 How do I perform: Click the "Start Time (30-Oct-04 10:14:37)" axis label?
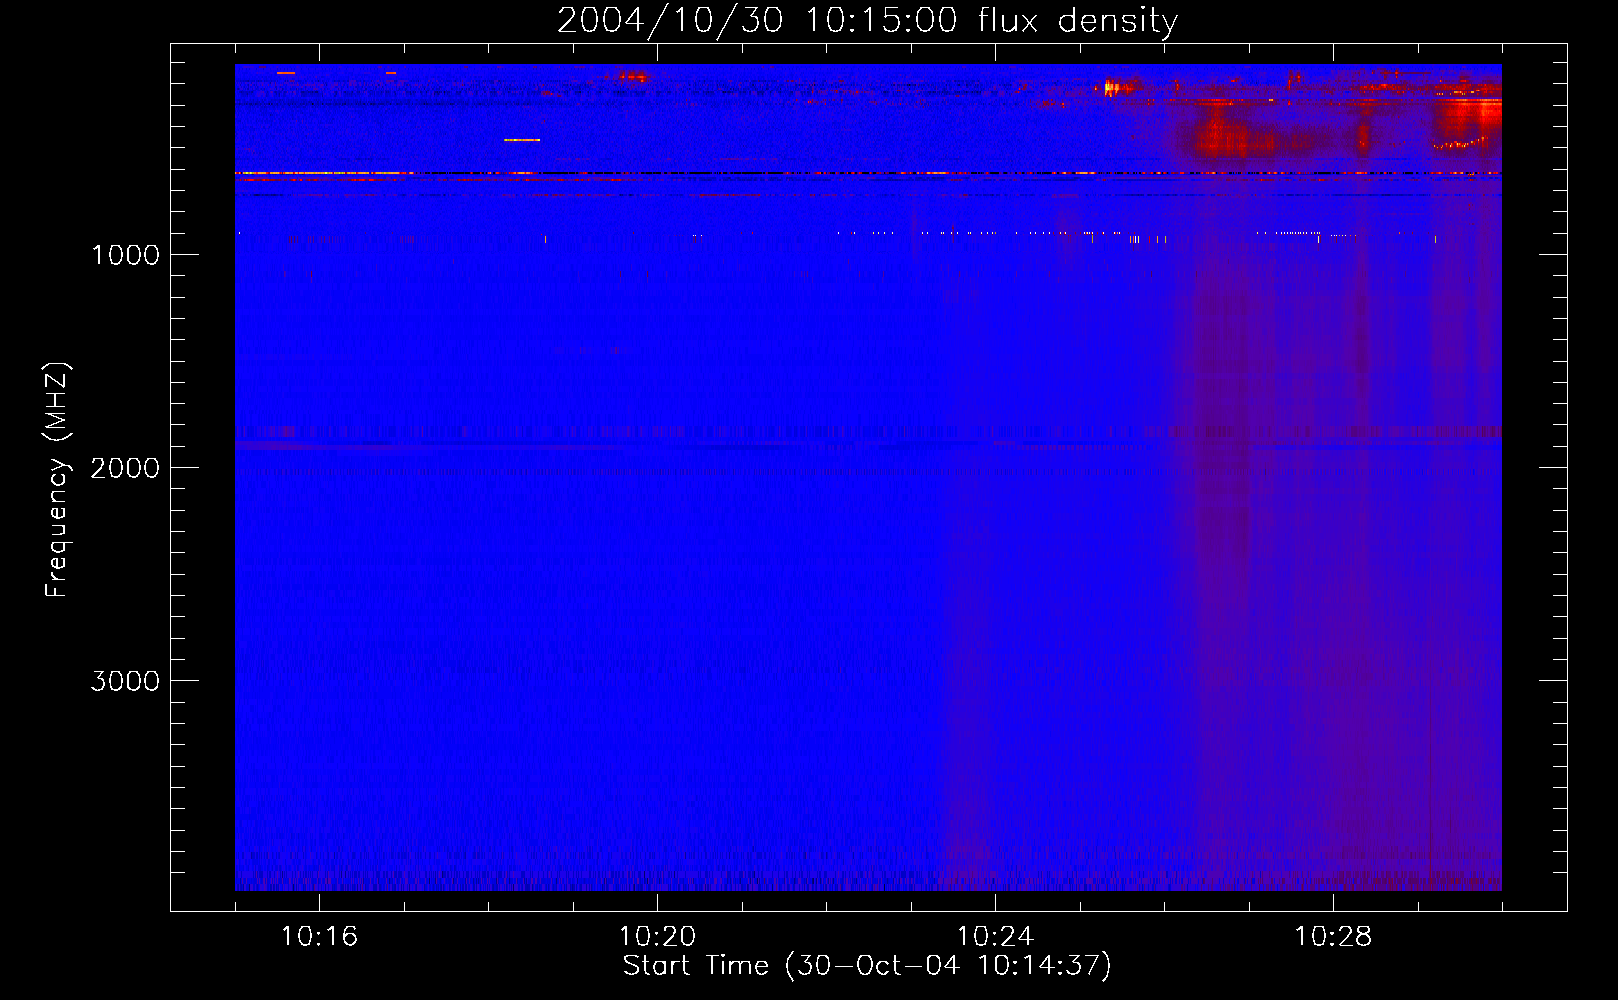tap(867, 965)
